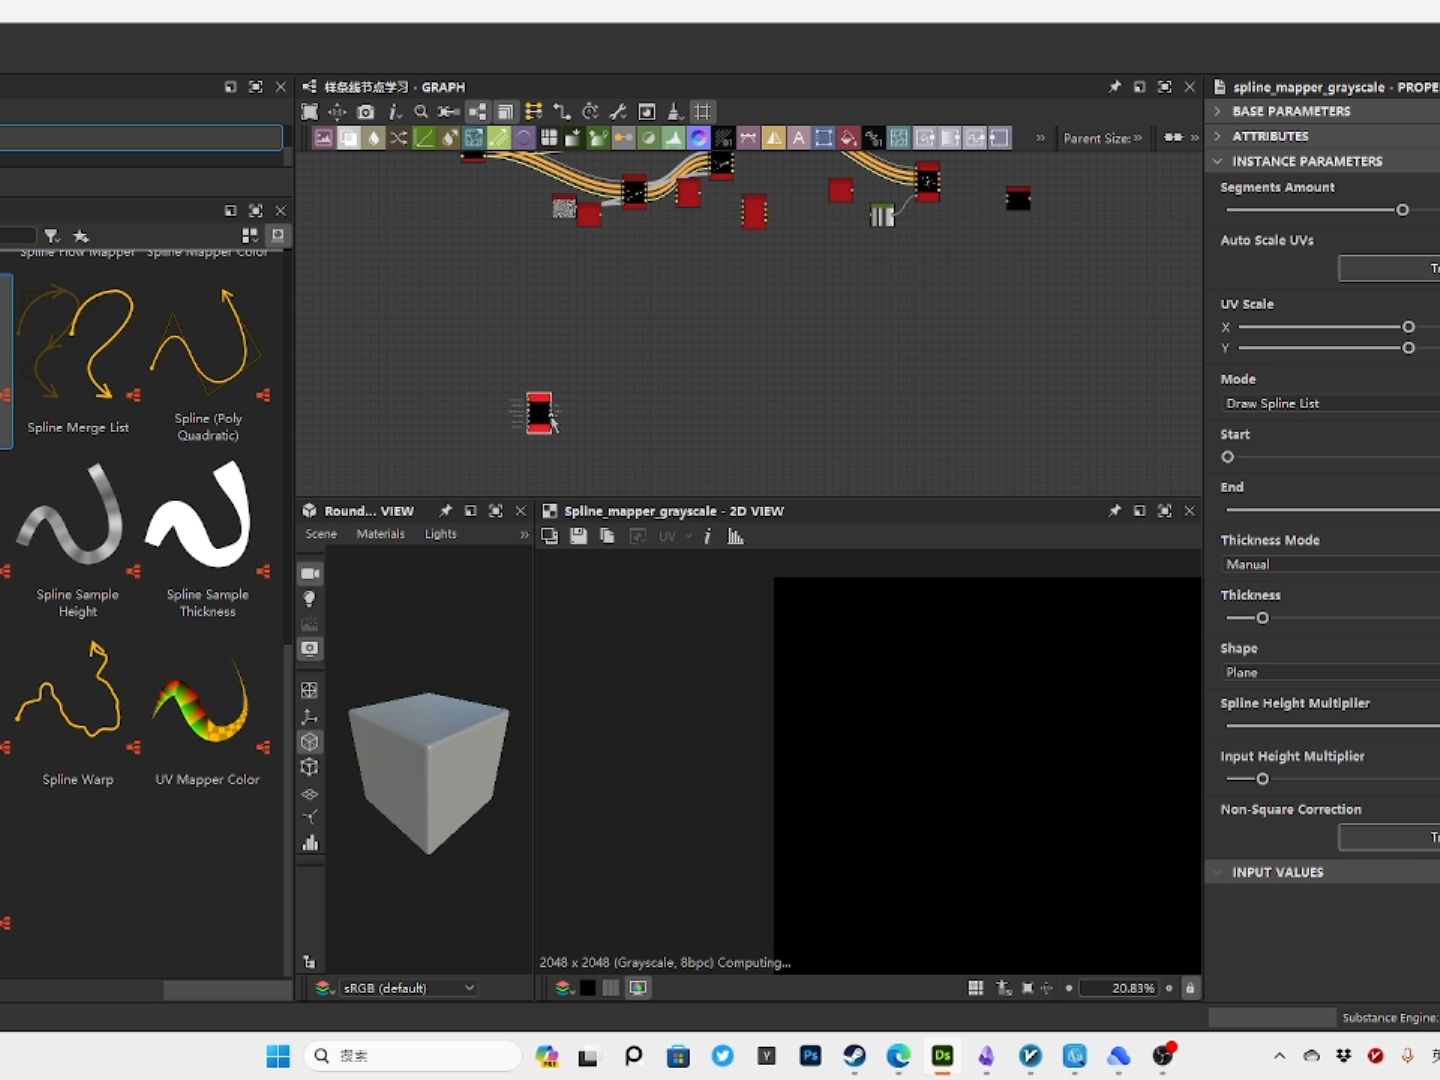Open the sRGB (default) color space dropdown
Screen dimensions: 1440x1080
(x=408, y=988)
